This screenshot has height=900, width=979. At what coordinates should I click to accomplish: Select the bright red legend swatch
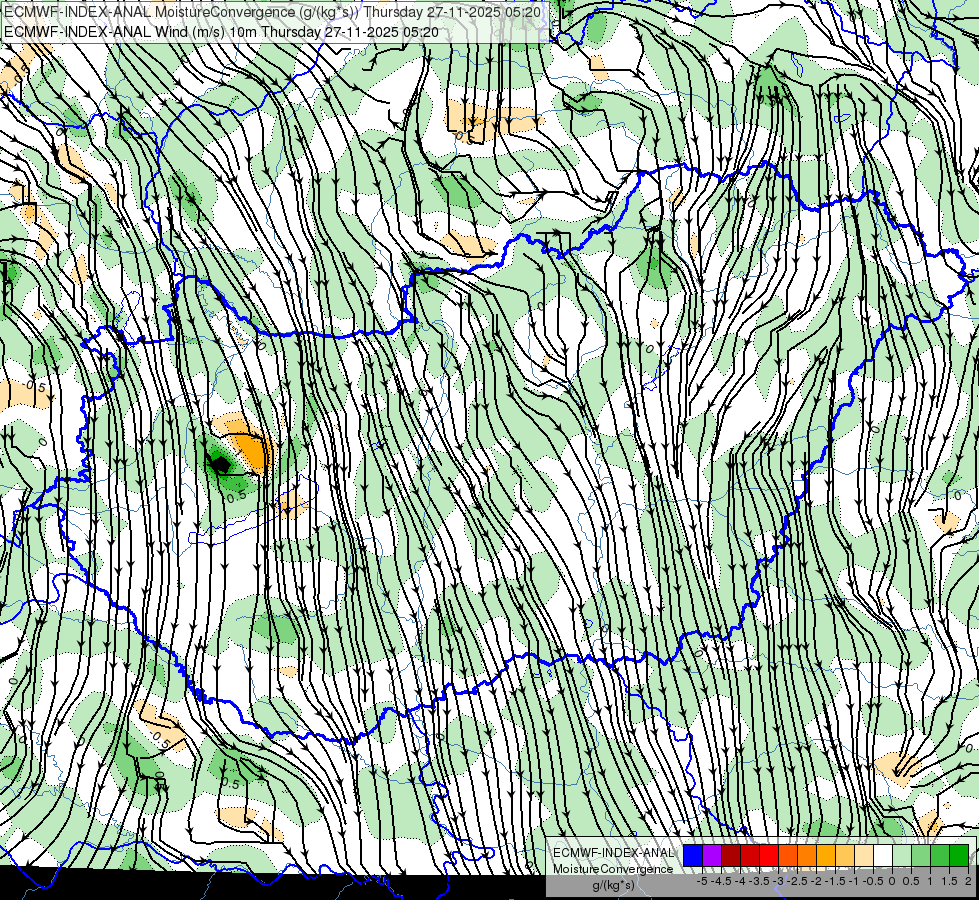[x=769, y=856]
